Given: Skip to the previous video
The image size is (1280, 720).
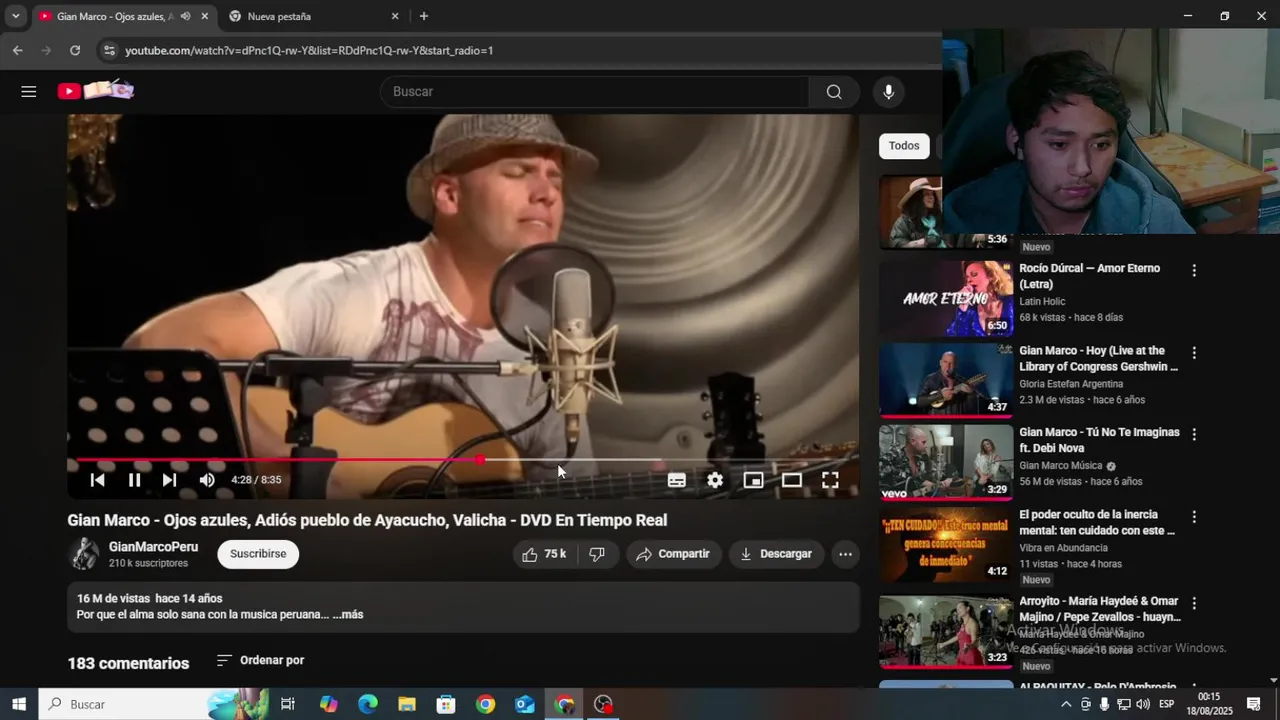Looking at the screenshot, I should tap(97, 480).
